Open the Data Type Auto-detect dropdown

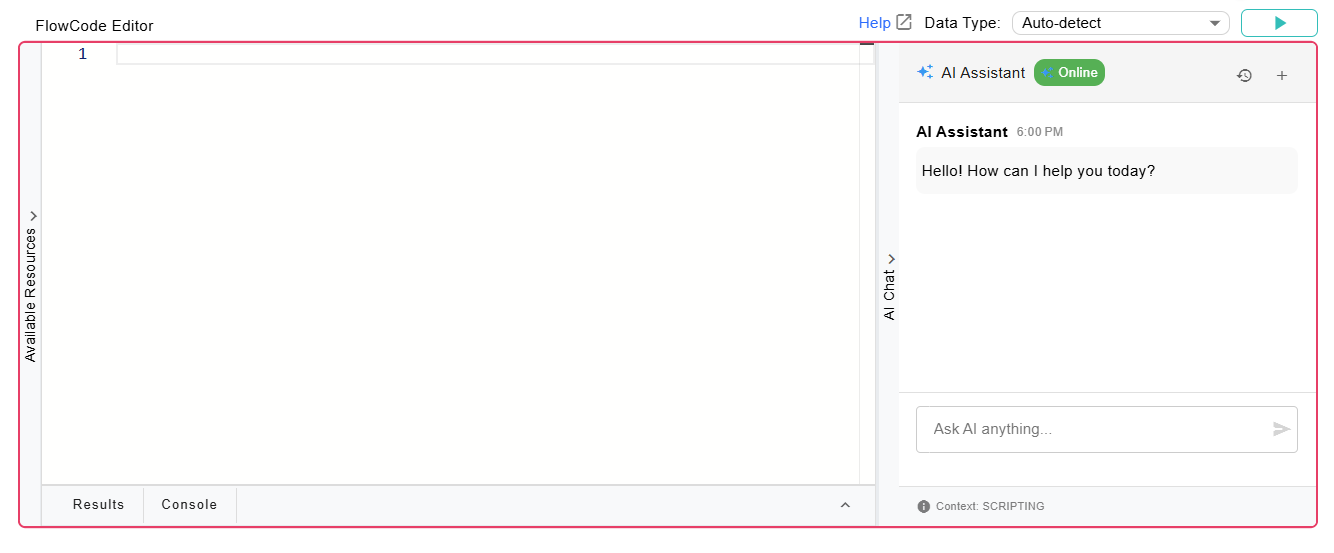(1121, 23)
